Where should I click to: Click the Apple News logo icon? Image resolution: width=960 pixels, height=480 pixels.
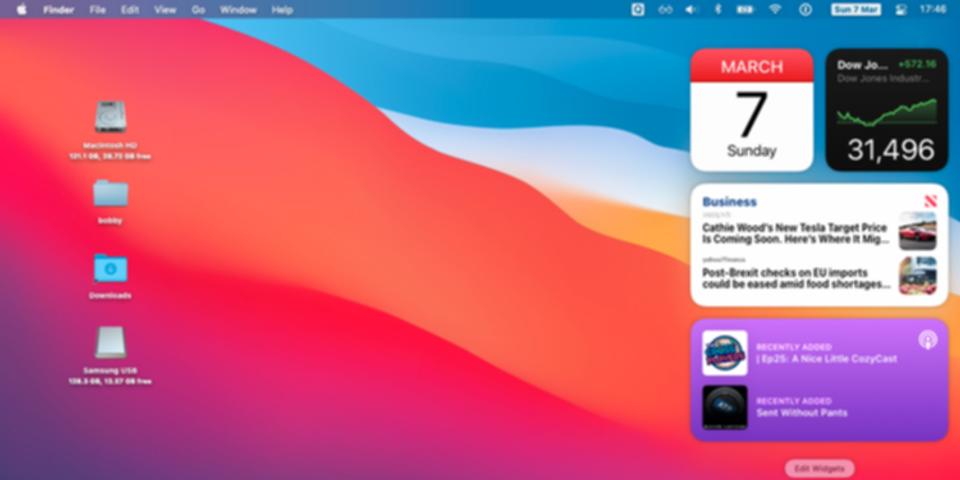[x=931, y=201]
